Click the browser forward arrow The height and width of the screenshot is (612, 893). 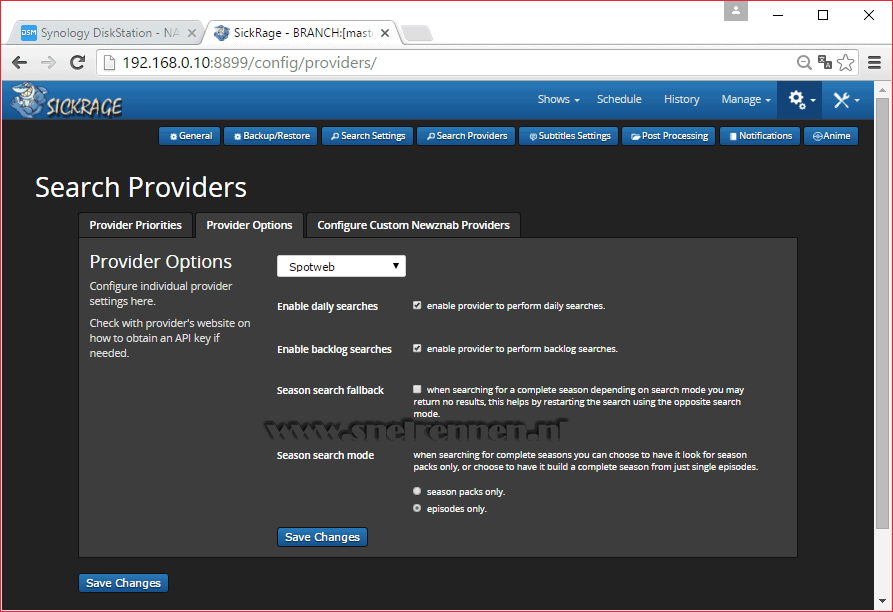tap(48, 63)
